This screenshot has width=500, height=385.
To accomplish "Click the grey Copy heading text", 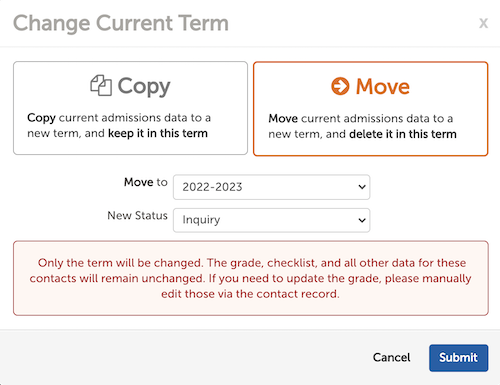I will 144,86.
